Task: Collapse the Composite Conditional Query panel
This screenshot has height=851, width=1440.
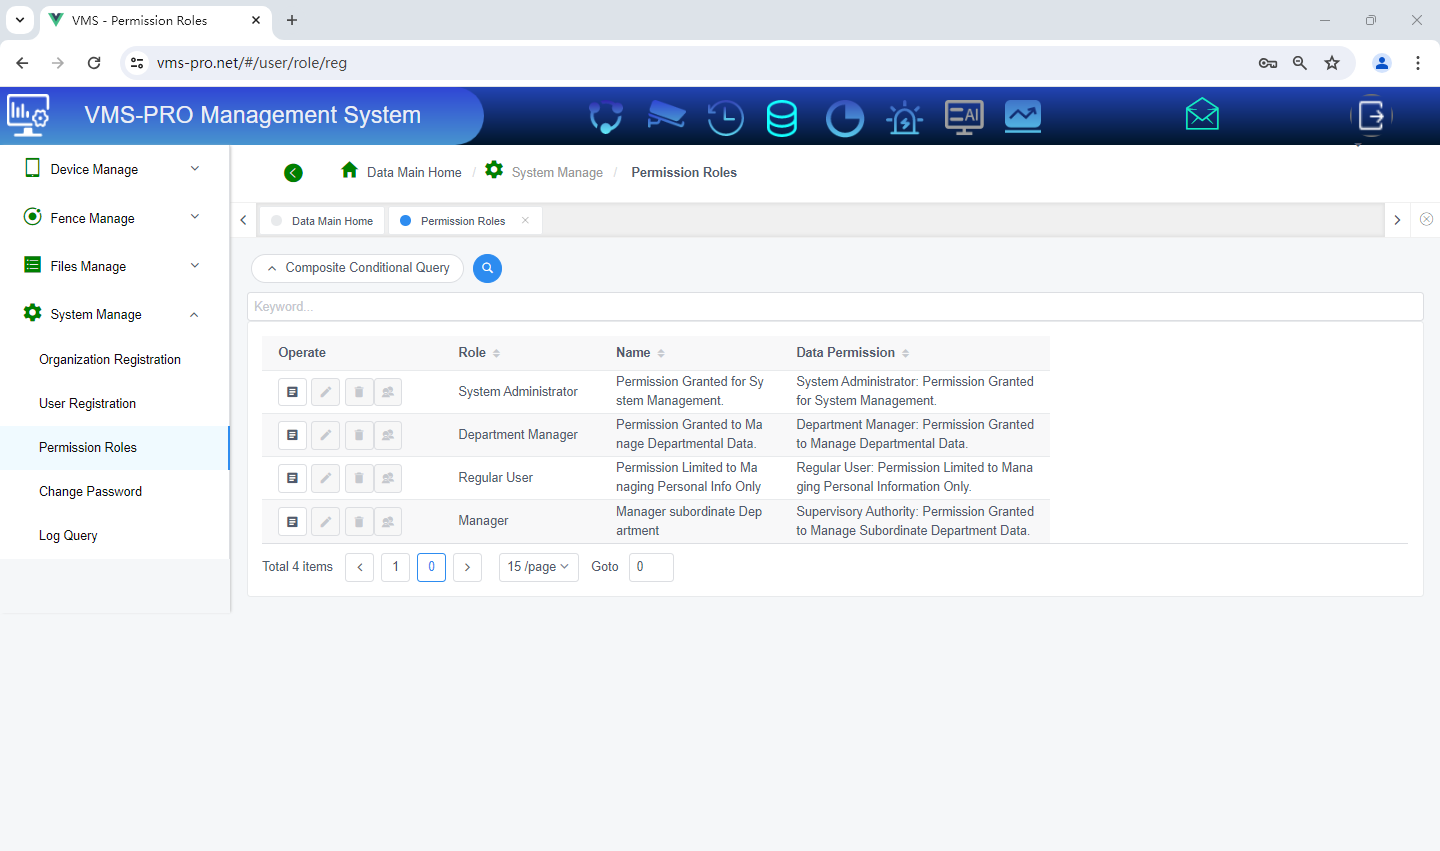Action: point(357,268)
